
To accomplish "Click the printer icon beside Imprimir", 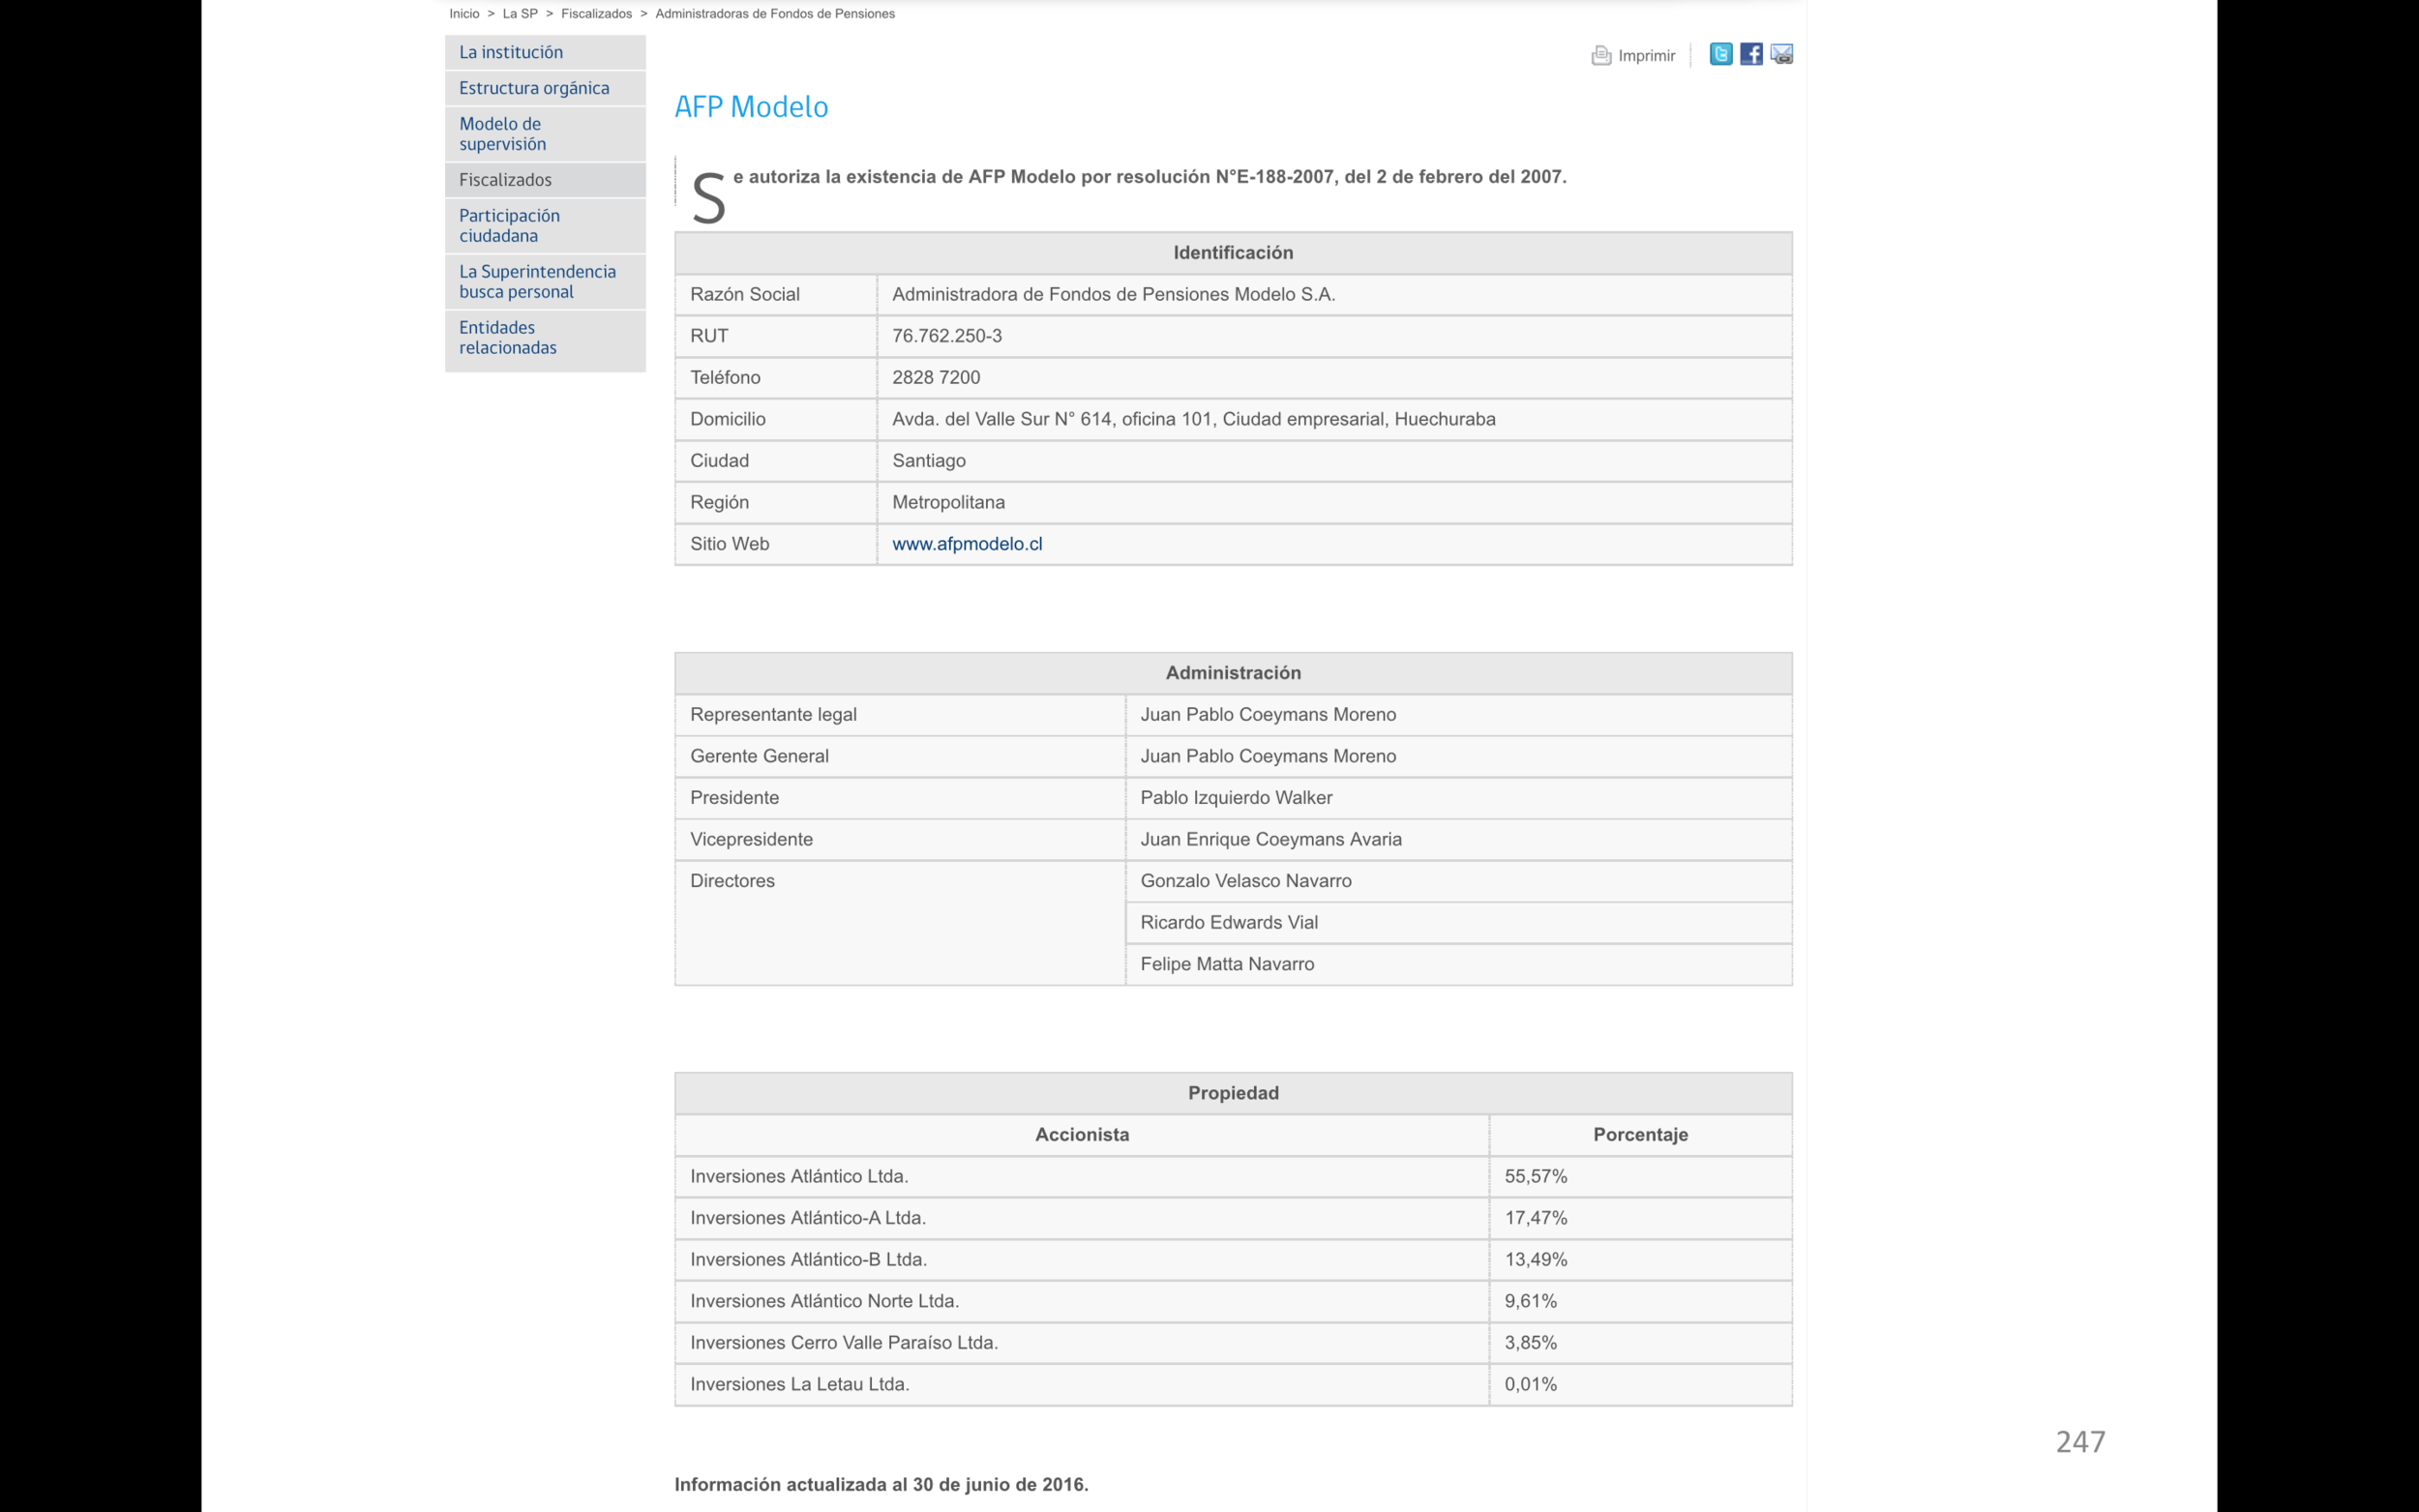I will click(x=1600, y=56).
